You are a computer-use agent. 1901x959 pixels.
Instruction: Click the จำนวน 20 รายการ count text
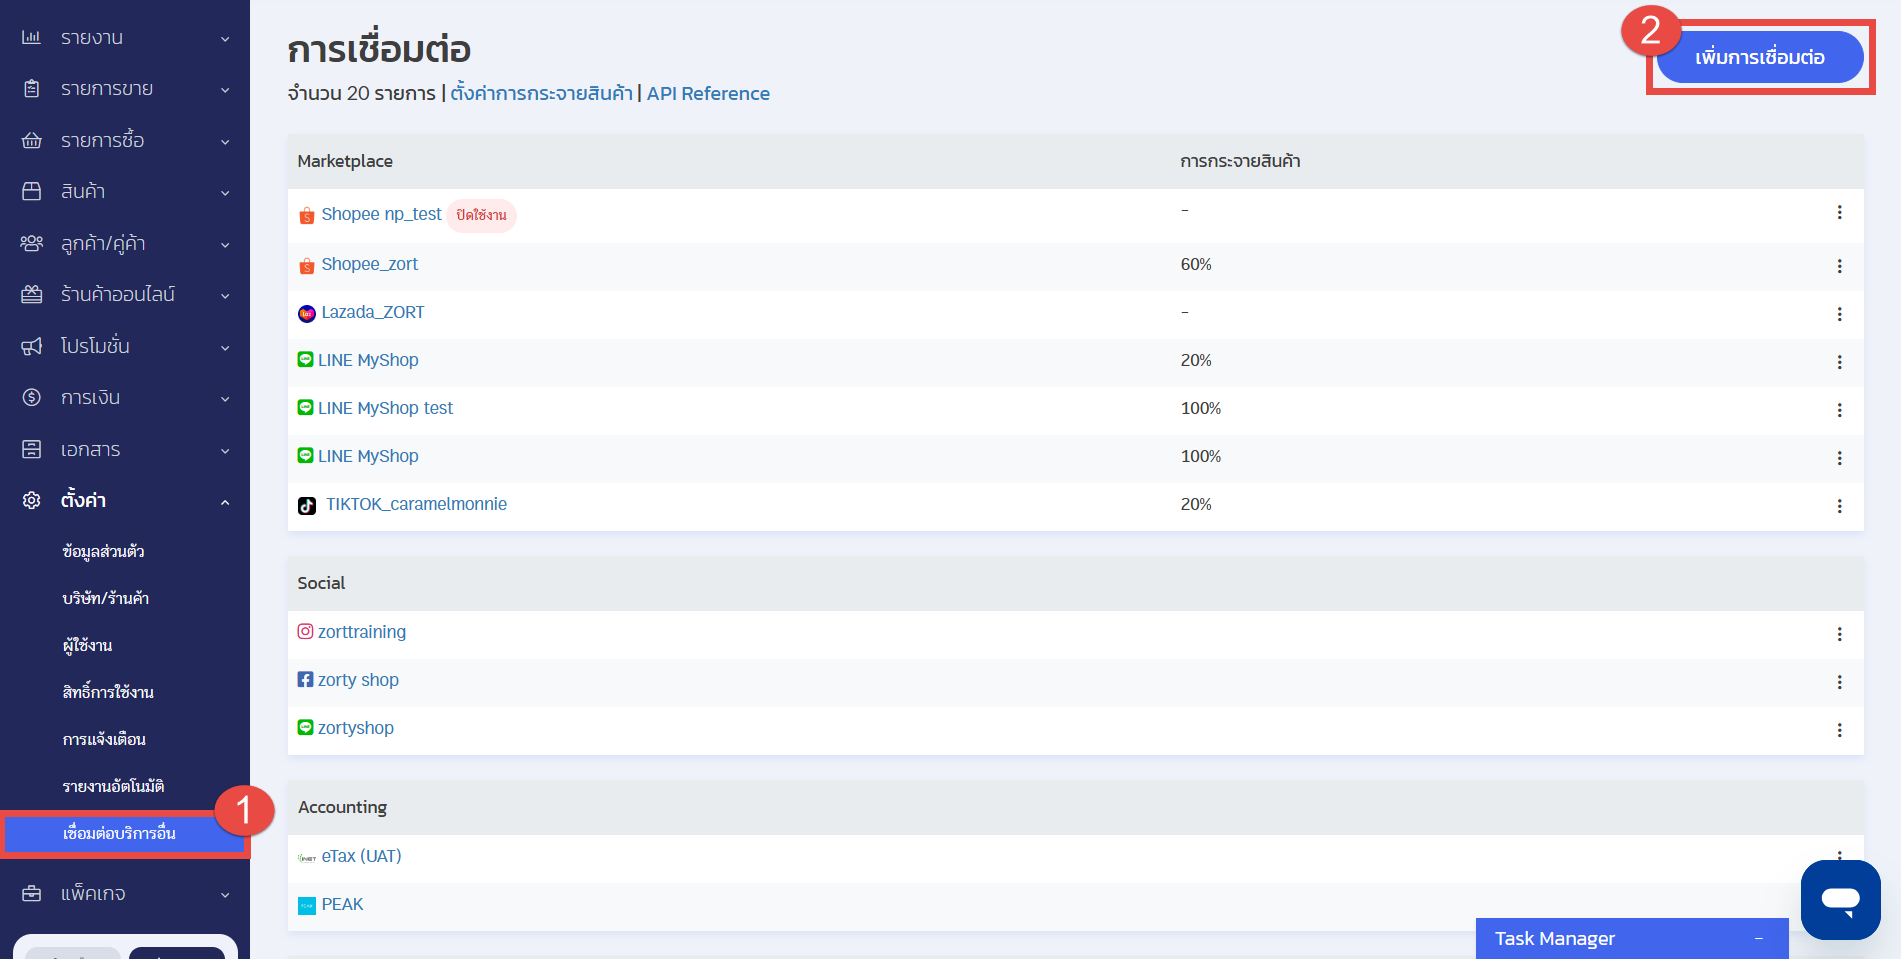pyautogui.click(x=361, y=93)
